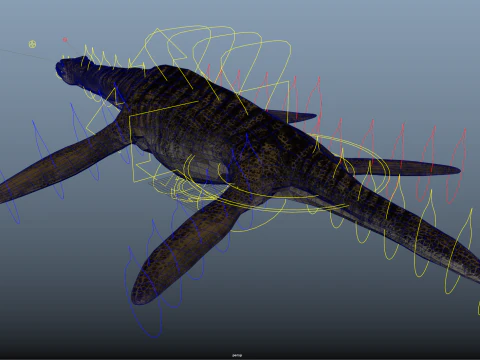Click the persp camera label
This screenshot has height=360, width=480.
pyautogui.click(x=237, y=355)
